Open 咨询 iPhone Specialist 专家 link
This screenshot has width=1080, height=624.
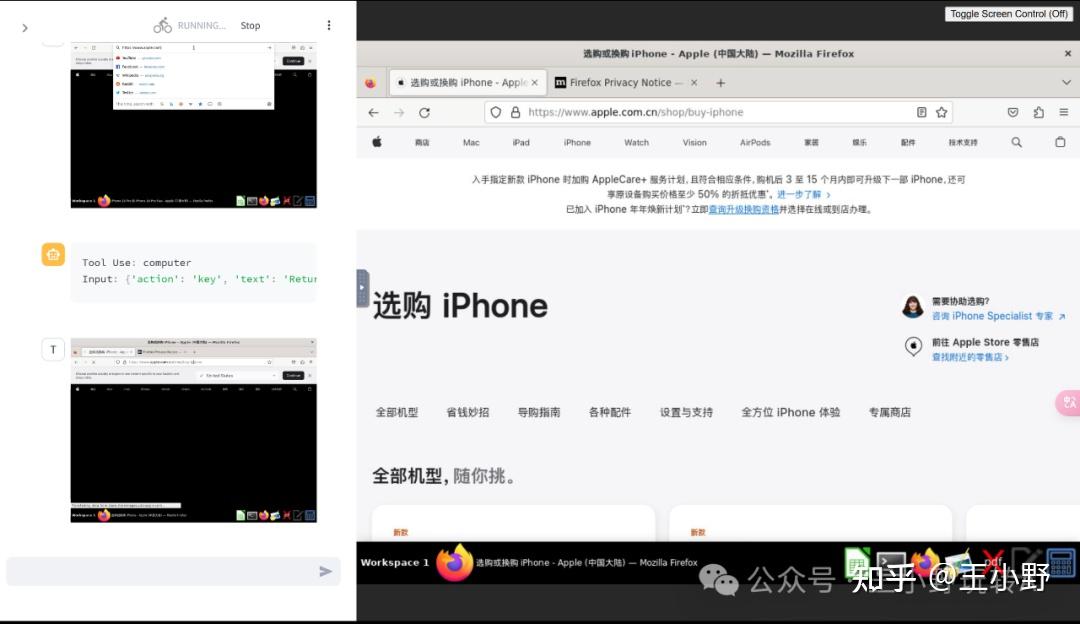[998, 316]
